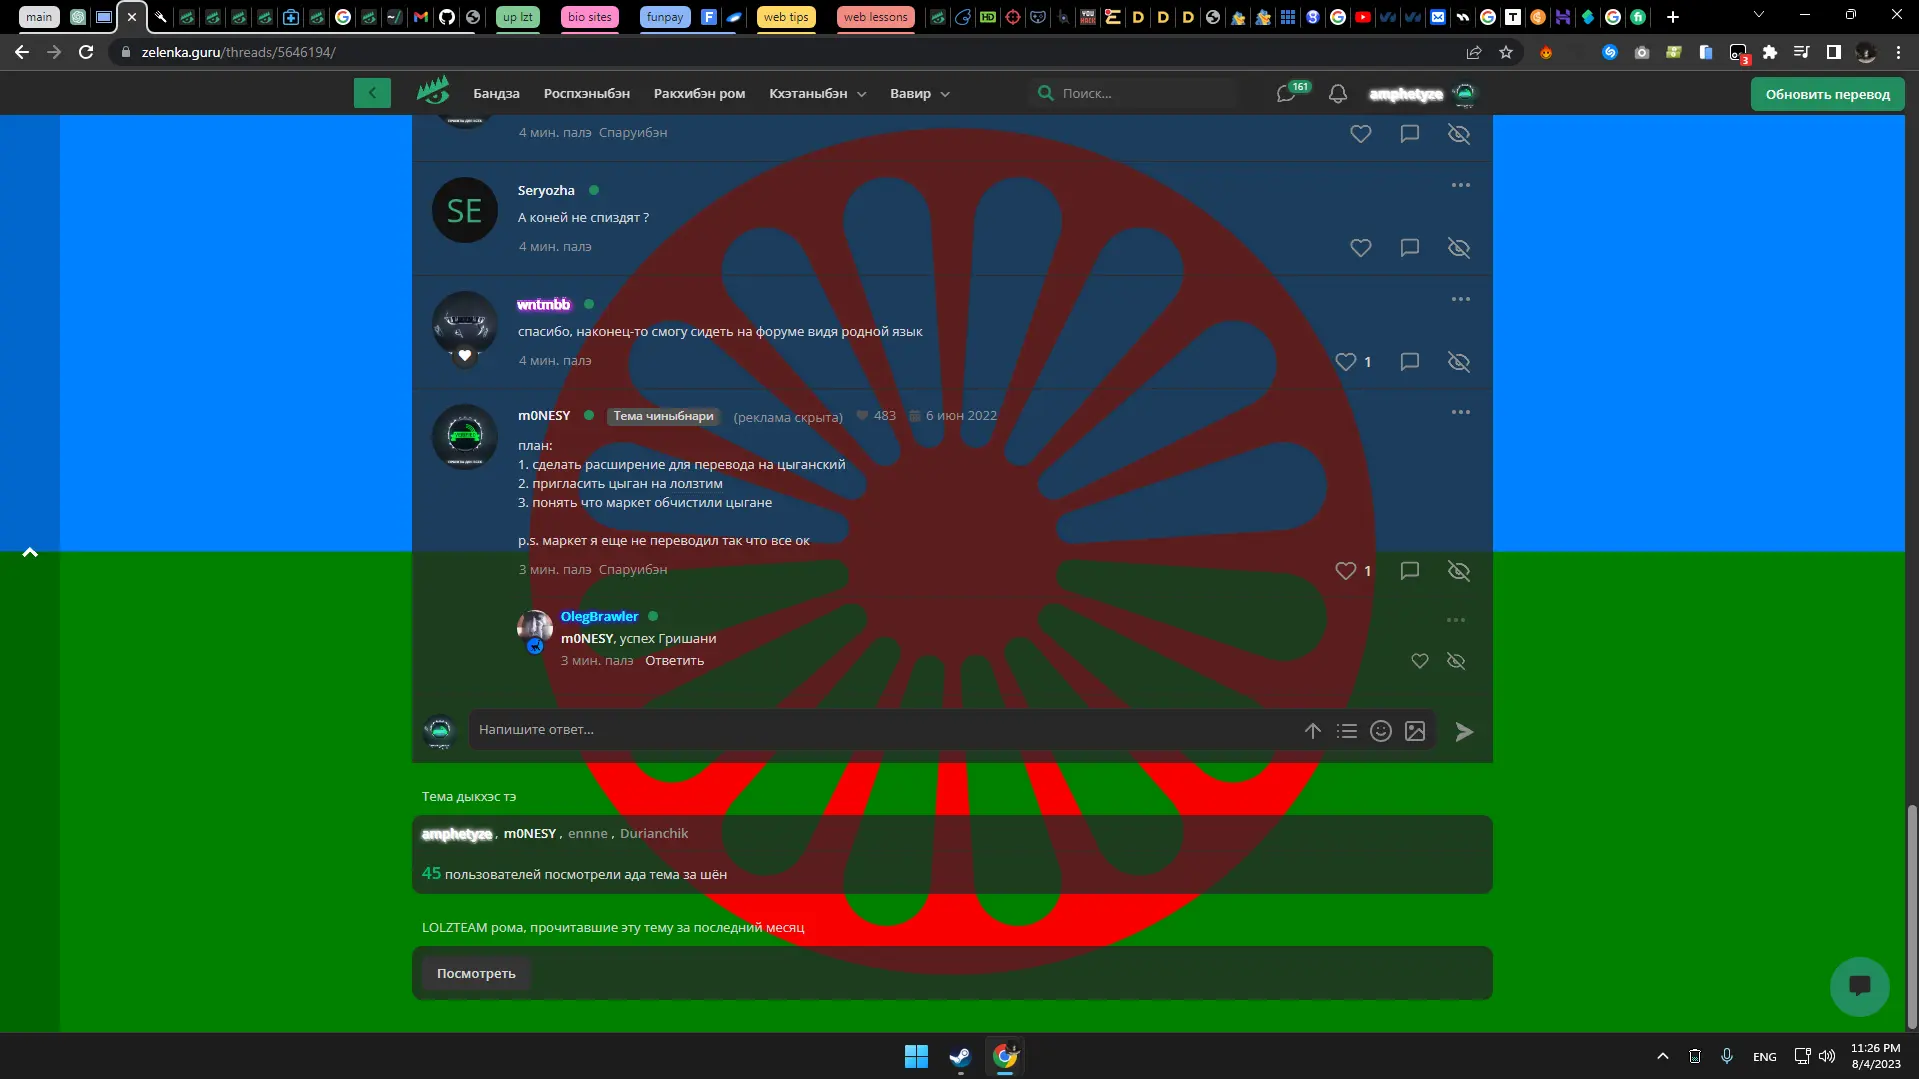Open the floating chat bubble button
1919x1079 pixels.
tap(1859, 986)
